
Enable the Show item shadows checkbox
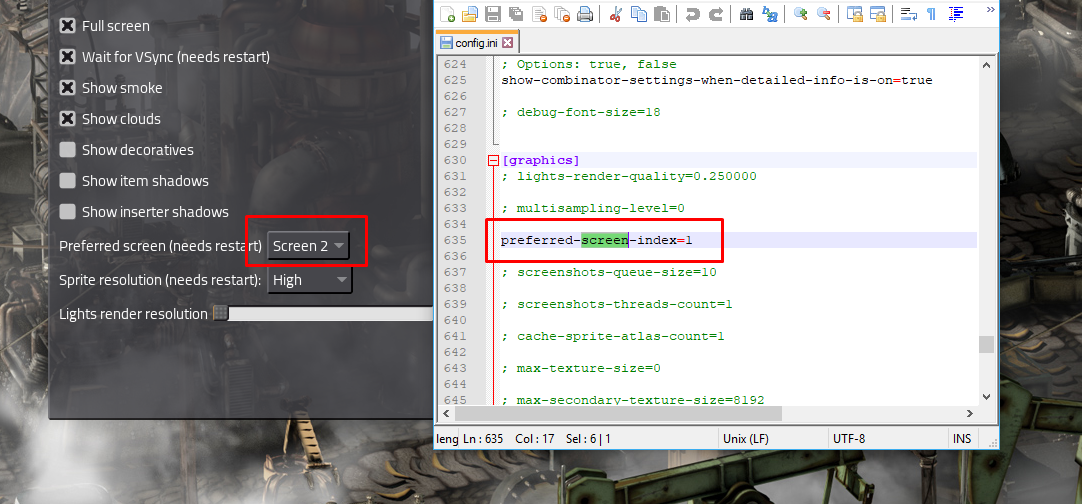tap(67, 181)
